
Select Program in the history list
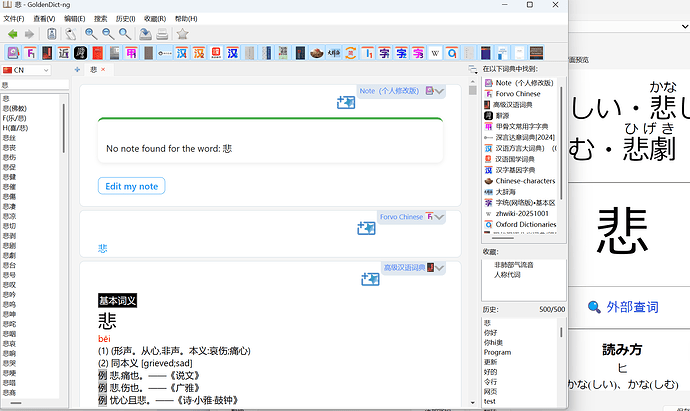pyautogui.click(x=497, y=352)
